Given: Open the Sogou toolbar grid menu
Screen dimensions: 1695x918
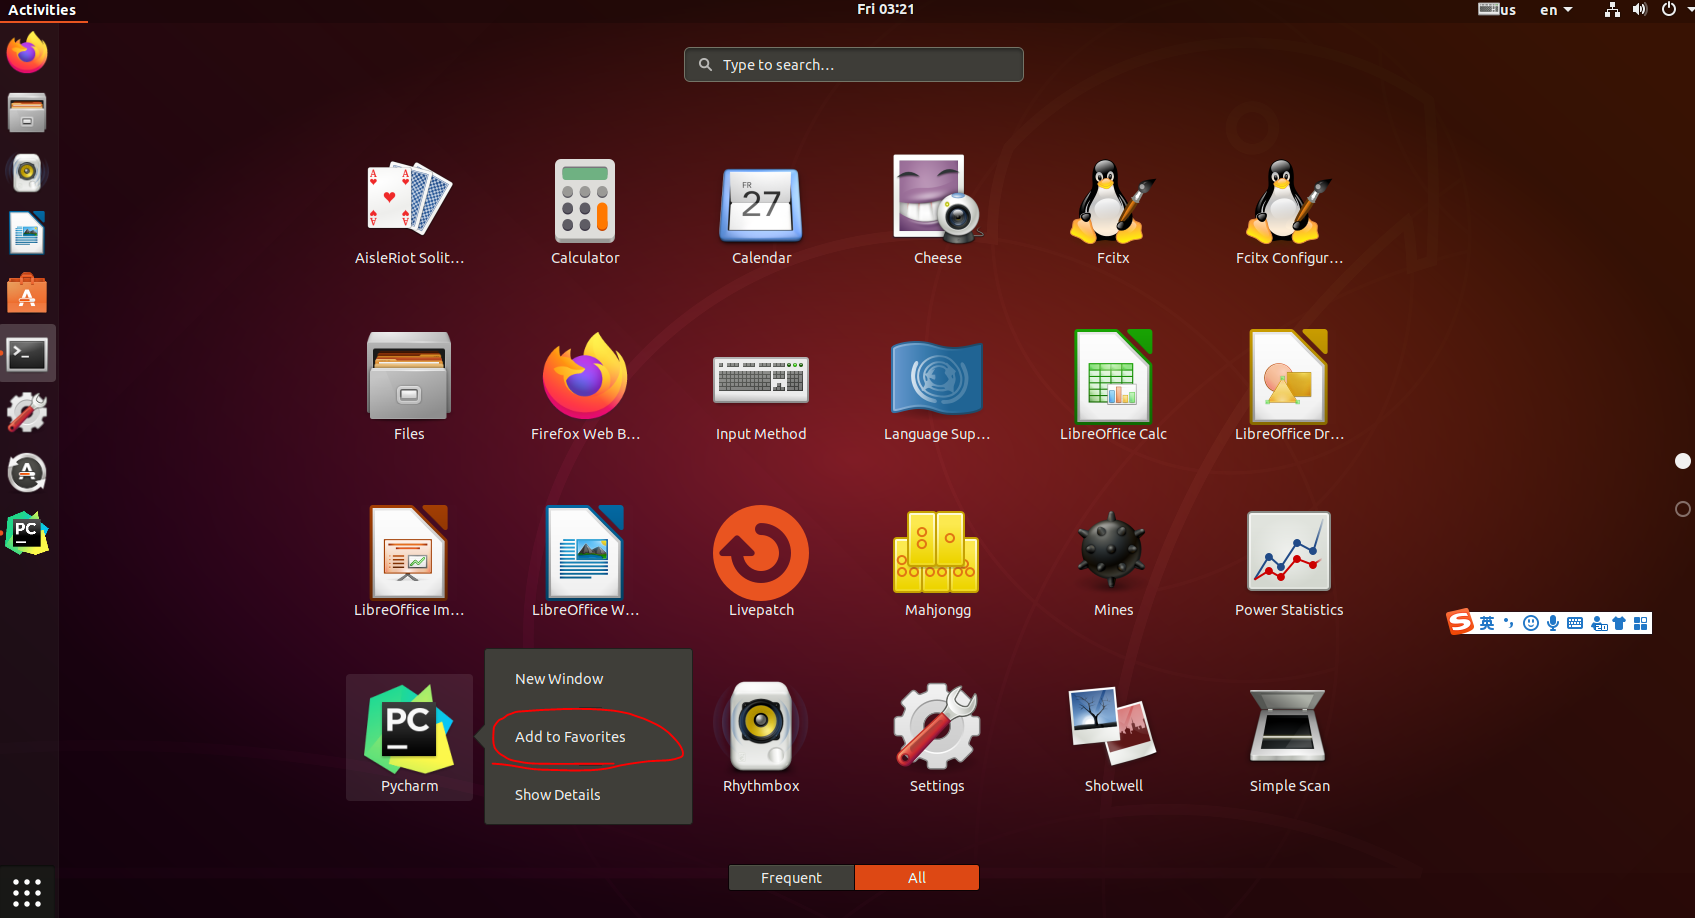Looking at the screenshot, I should pyautogui.click(x=1641, y=622).
